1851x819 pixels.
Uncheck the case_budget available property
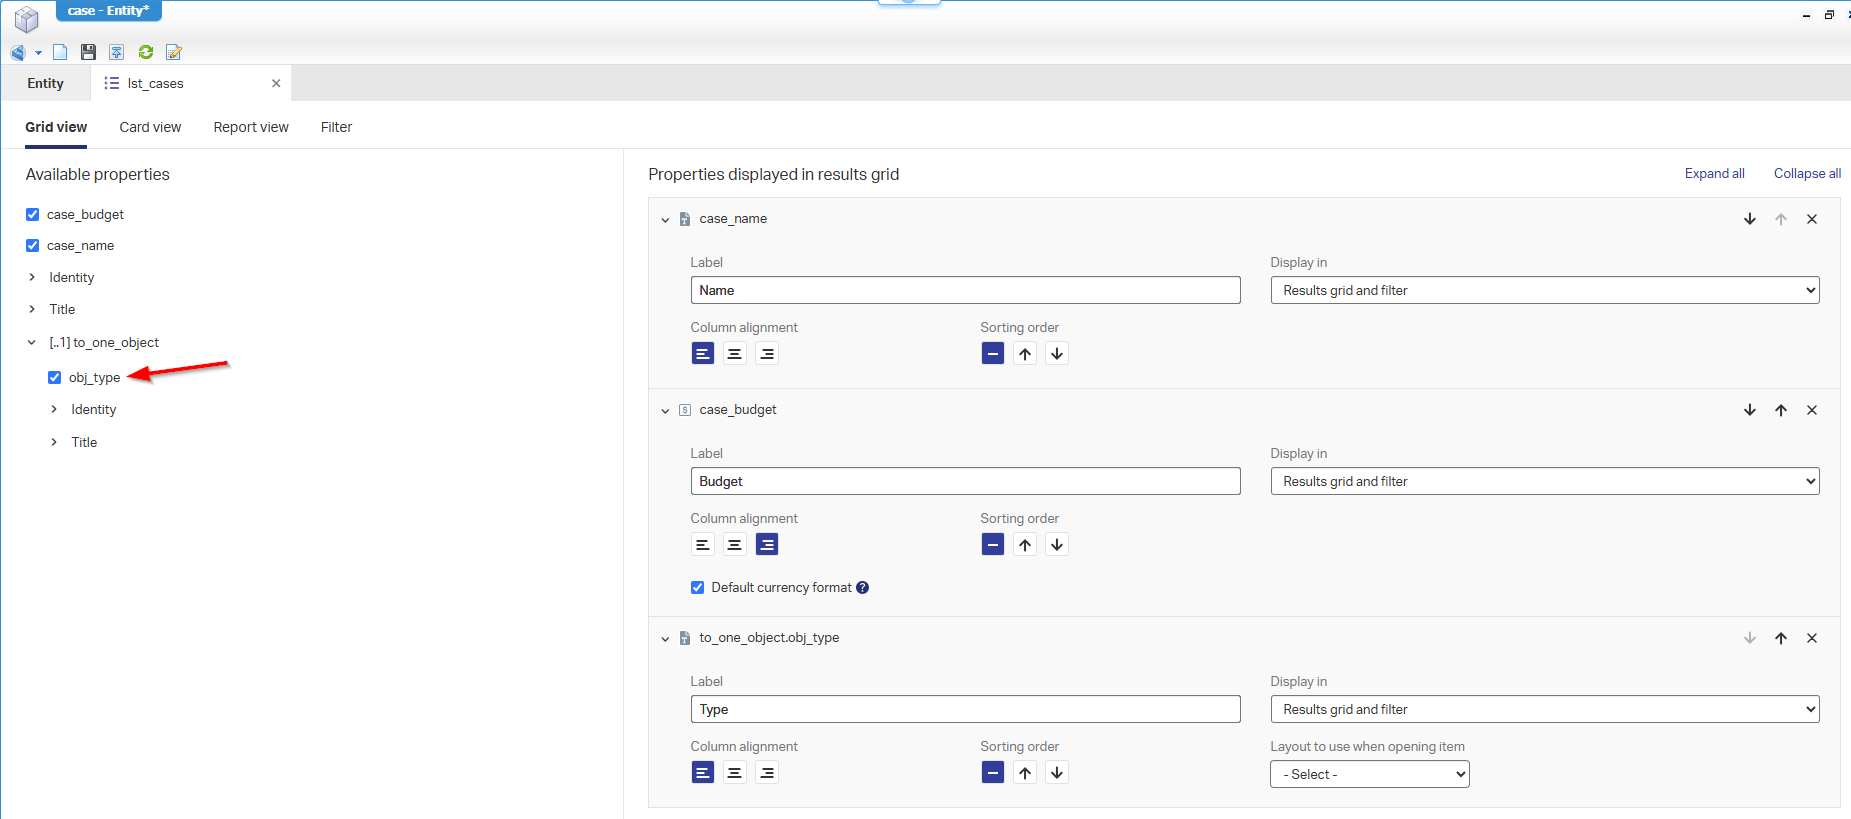tap(33, 215)
